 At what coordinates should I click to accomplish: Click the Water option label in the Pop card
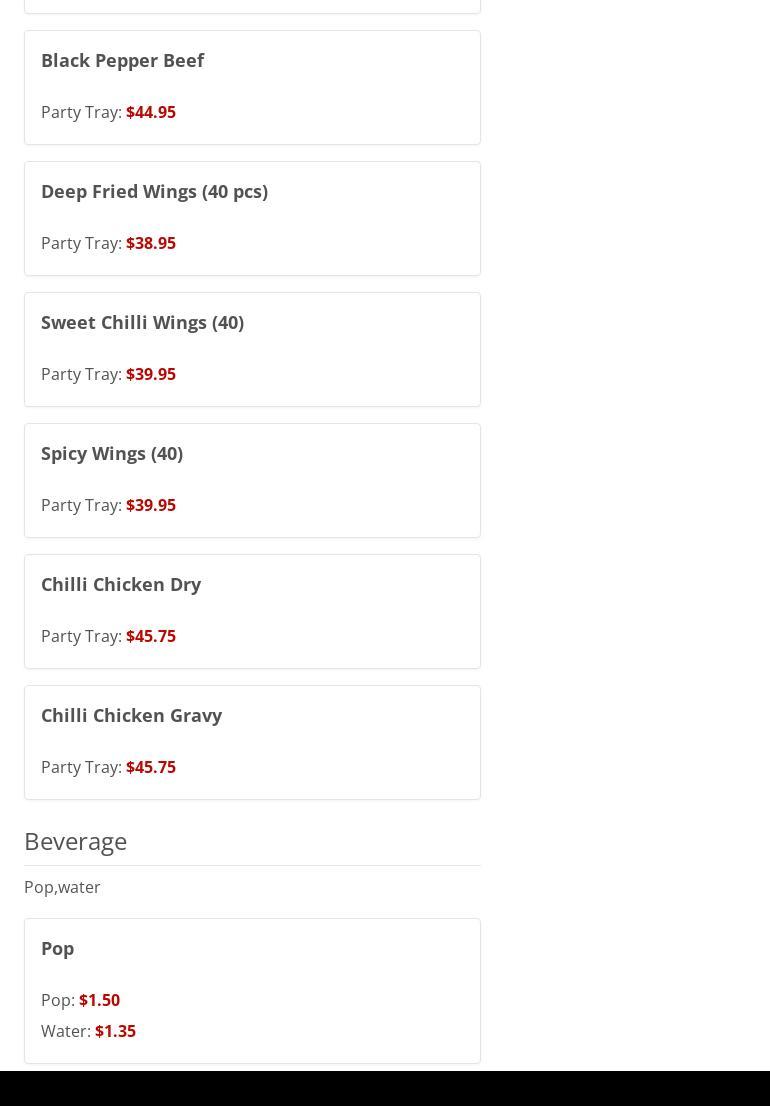(65, 1031)
